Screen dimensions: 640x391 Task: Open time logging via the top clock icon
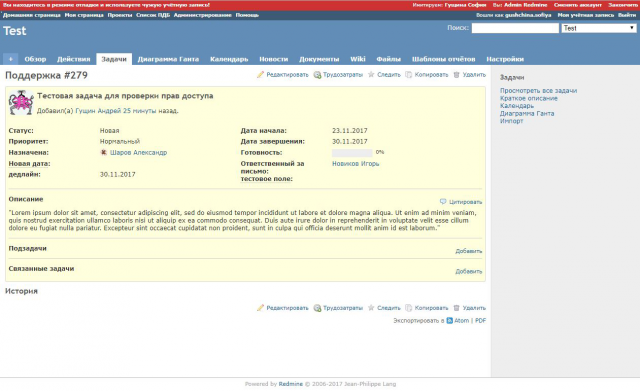coord(317,75)
